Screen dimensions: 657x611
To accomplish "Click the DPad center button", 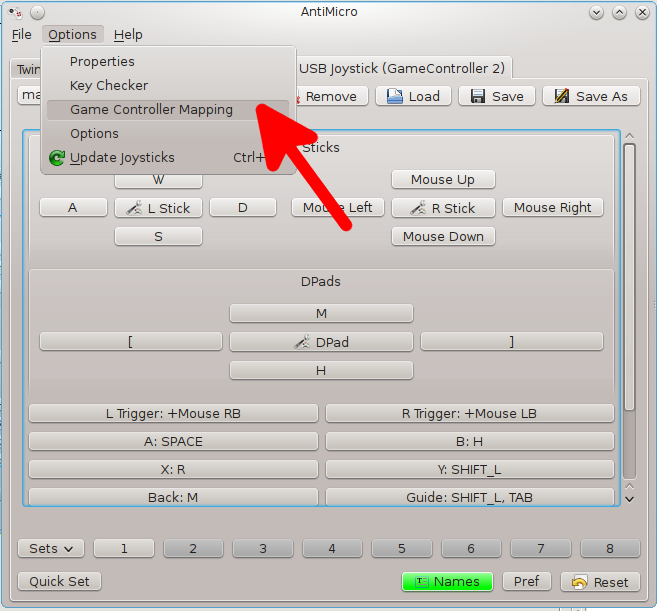I will pos(321,342).
